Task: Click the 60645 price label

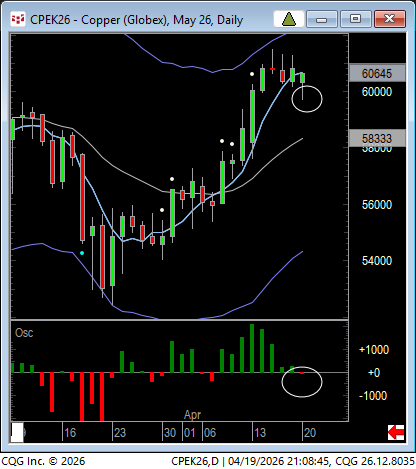Action: point(377,73)
